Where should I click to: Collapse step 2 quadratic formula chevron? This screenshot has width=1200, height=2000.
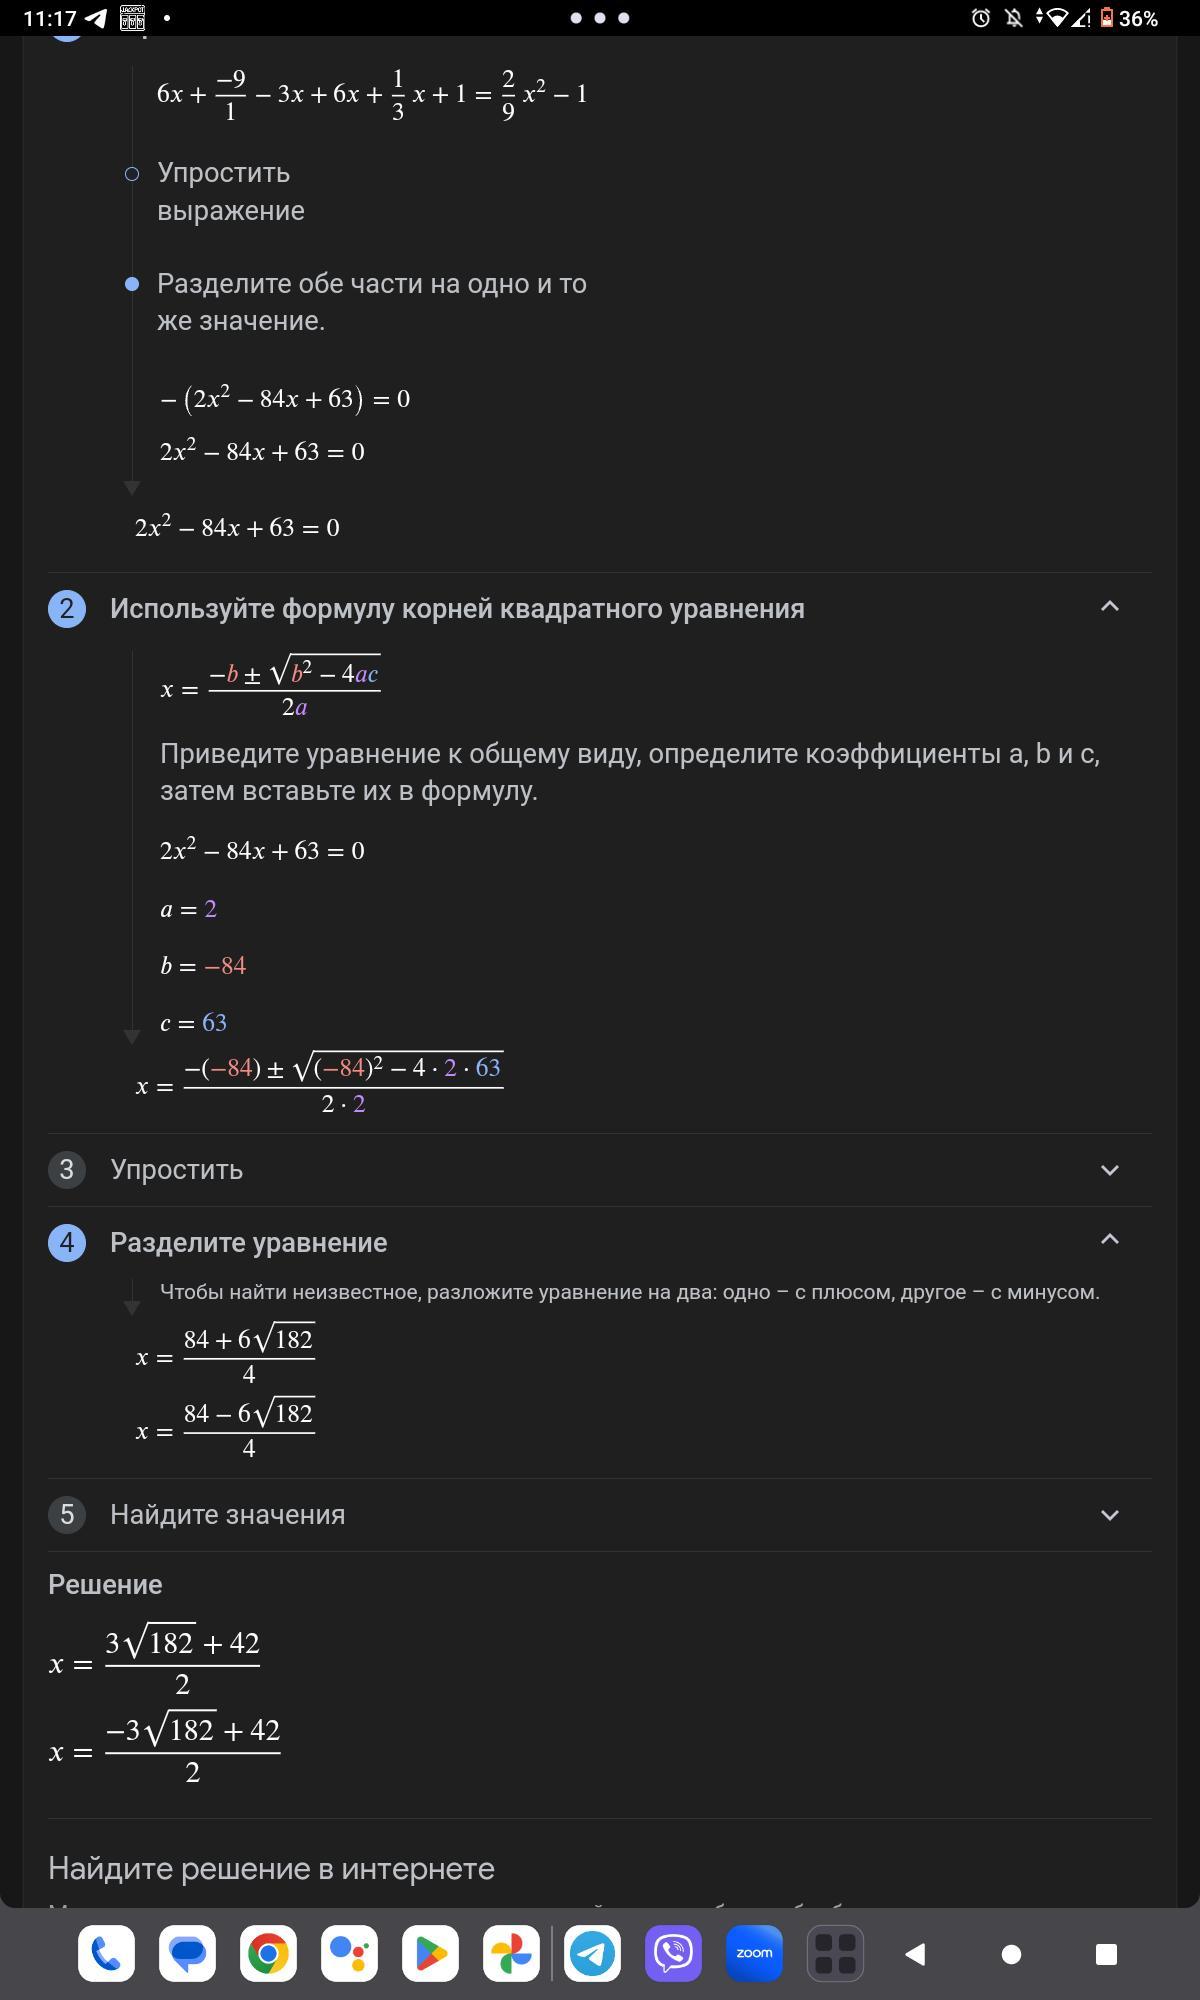[x=1109, y=607]
